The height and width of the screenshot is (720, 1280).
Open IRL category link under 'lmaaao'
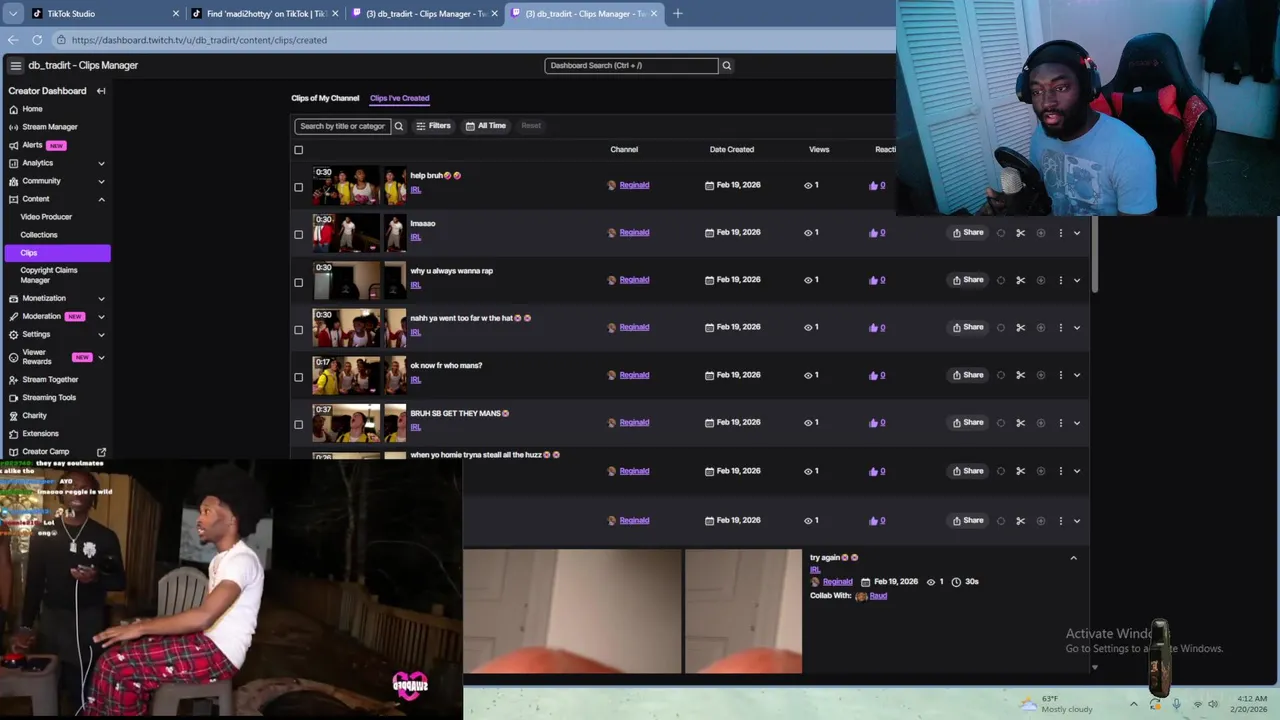tap(416, 237)
